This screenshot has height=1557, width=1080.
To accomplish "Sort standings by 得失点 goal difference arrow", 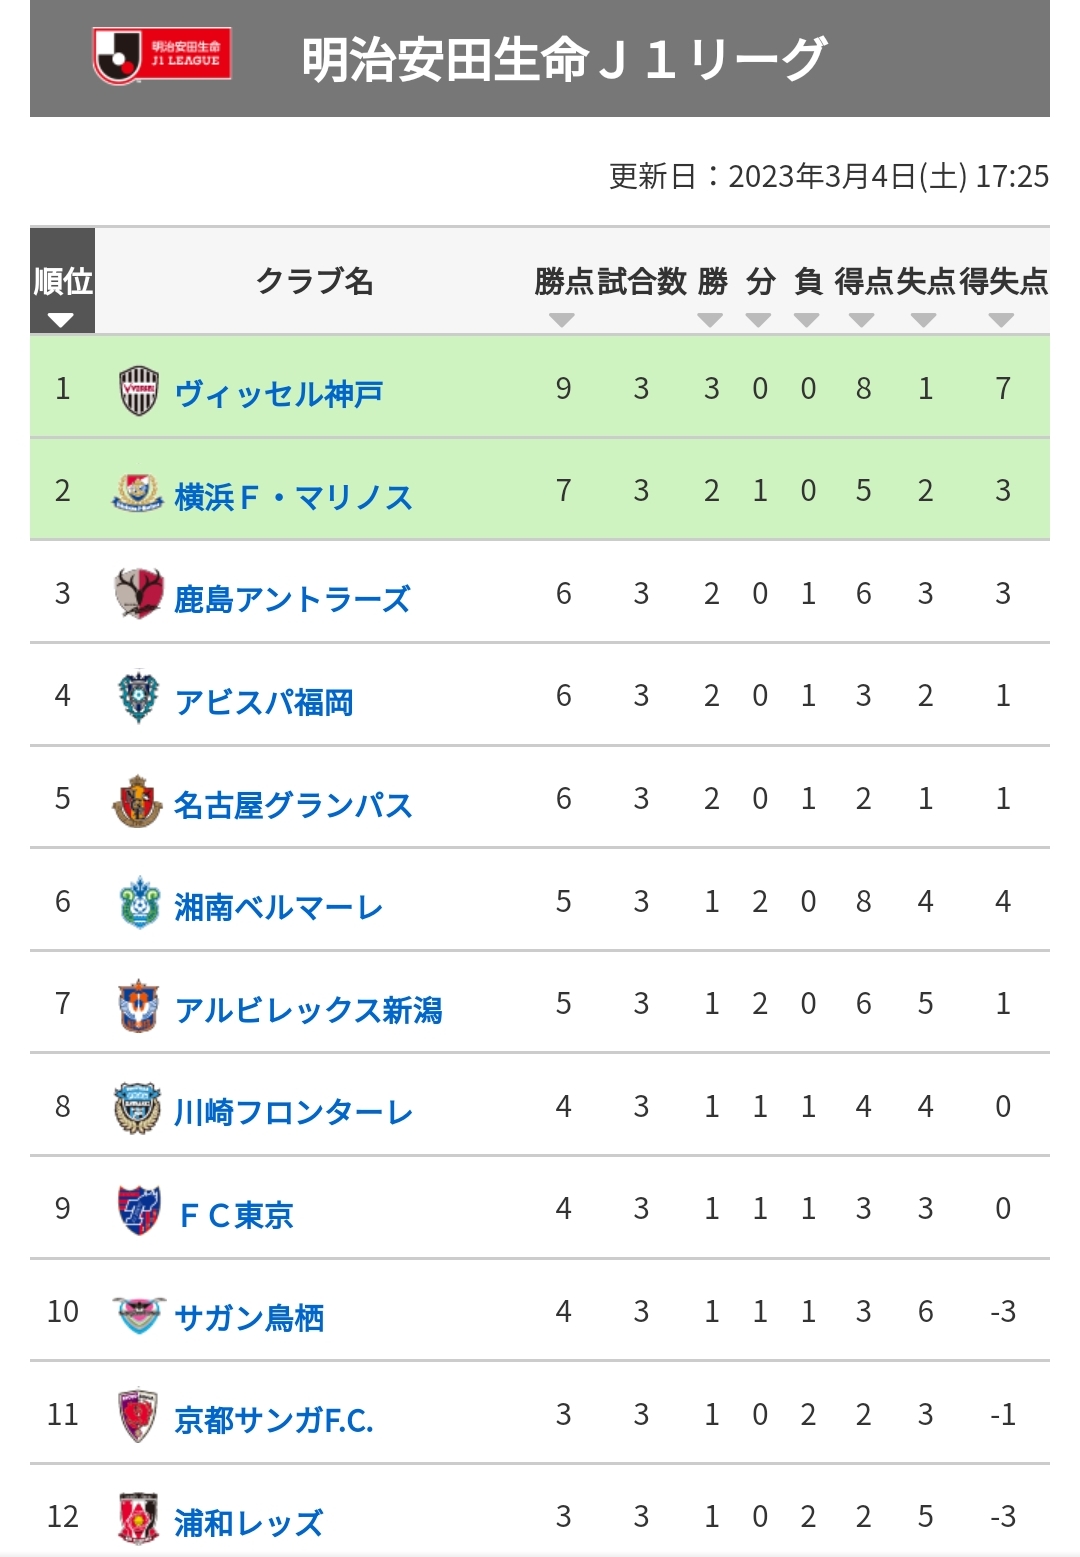I will [1001, 320].
